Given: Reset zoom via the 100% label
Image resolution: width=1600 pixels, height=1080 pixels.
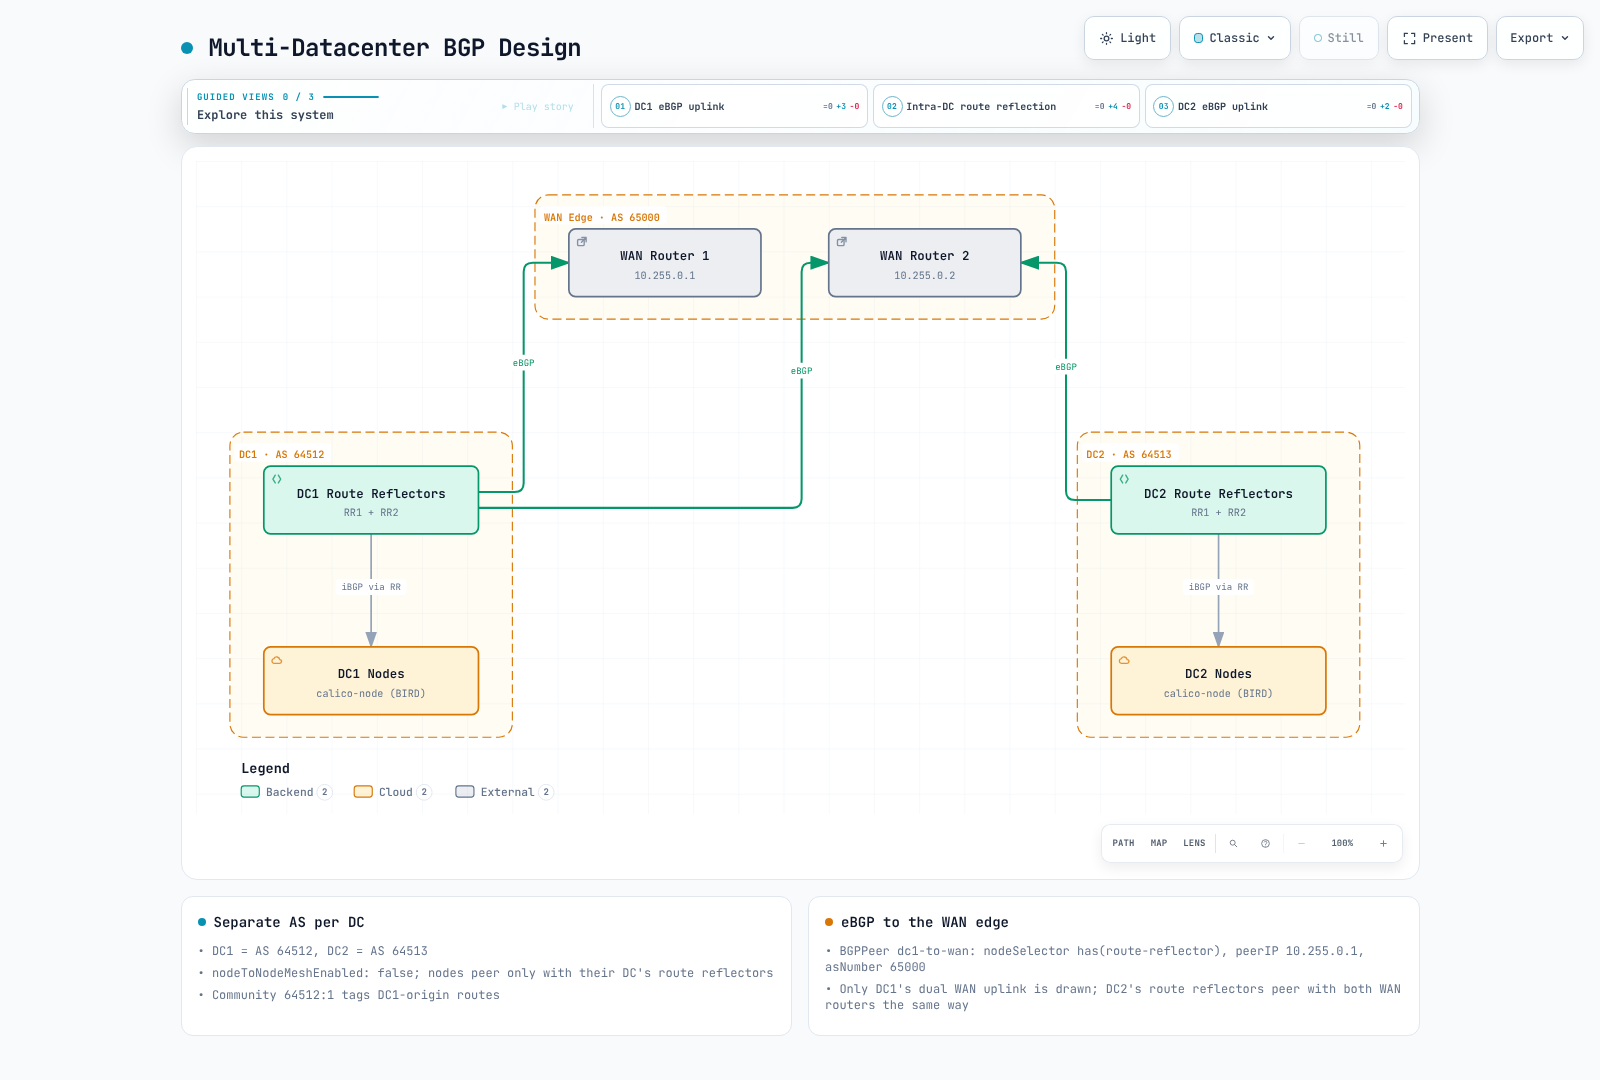Looking at the screenshot, I should click(x=1342, y=843).
